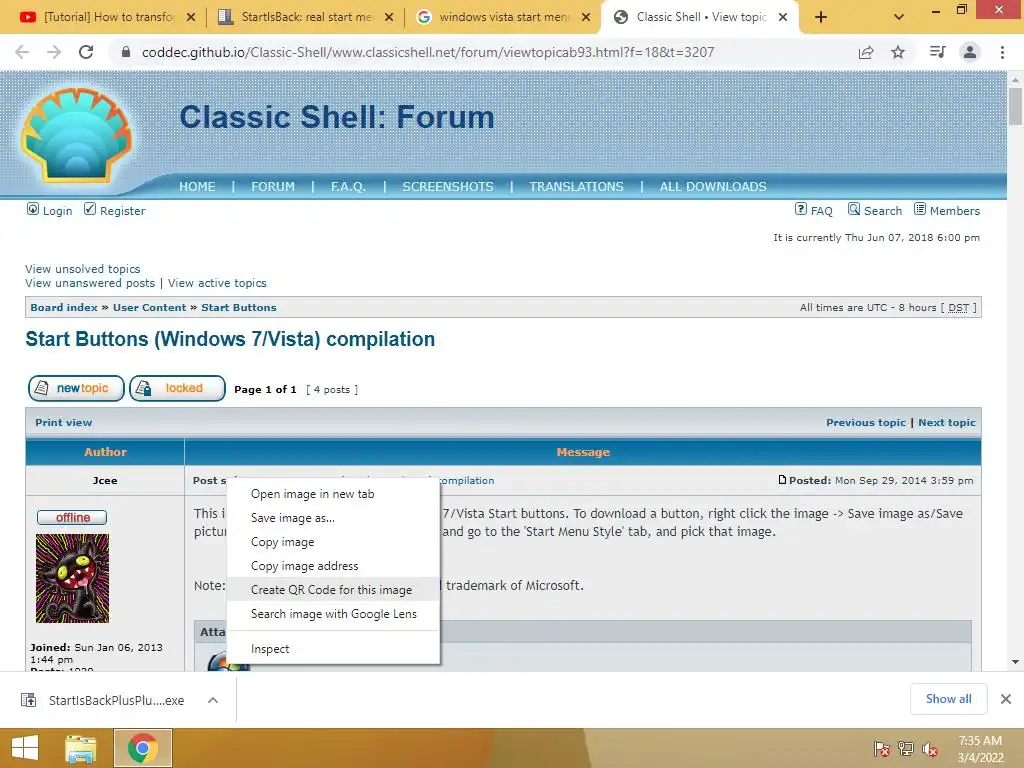
Task: Close the StartIsBack tab
Action: (x=389, y=17)
